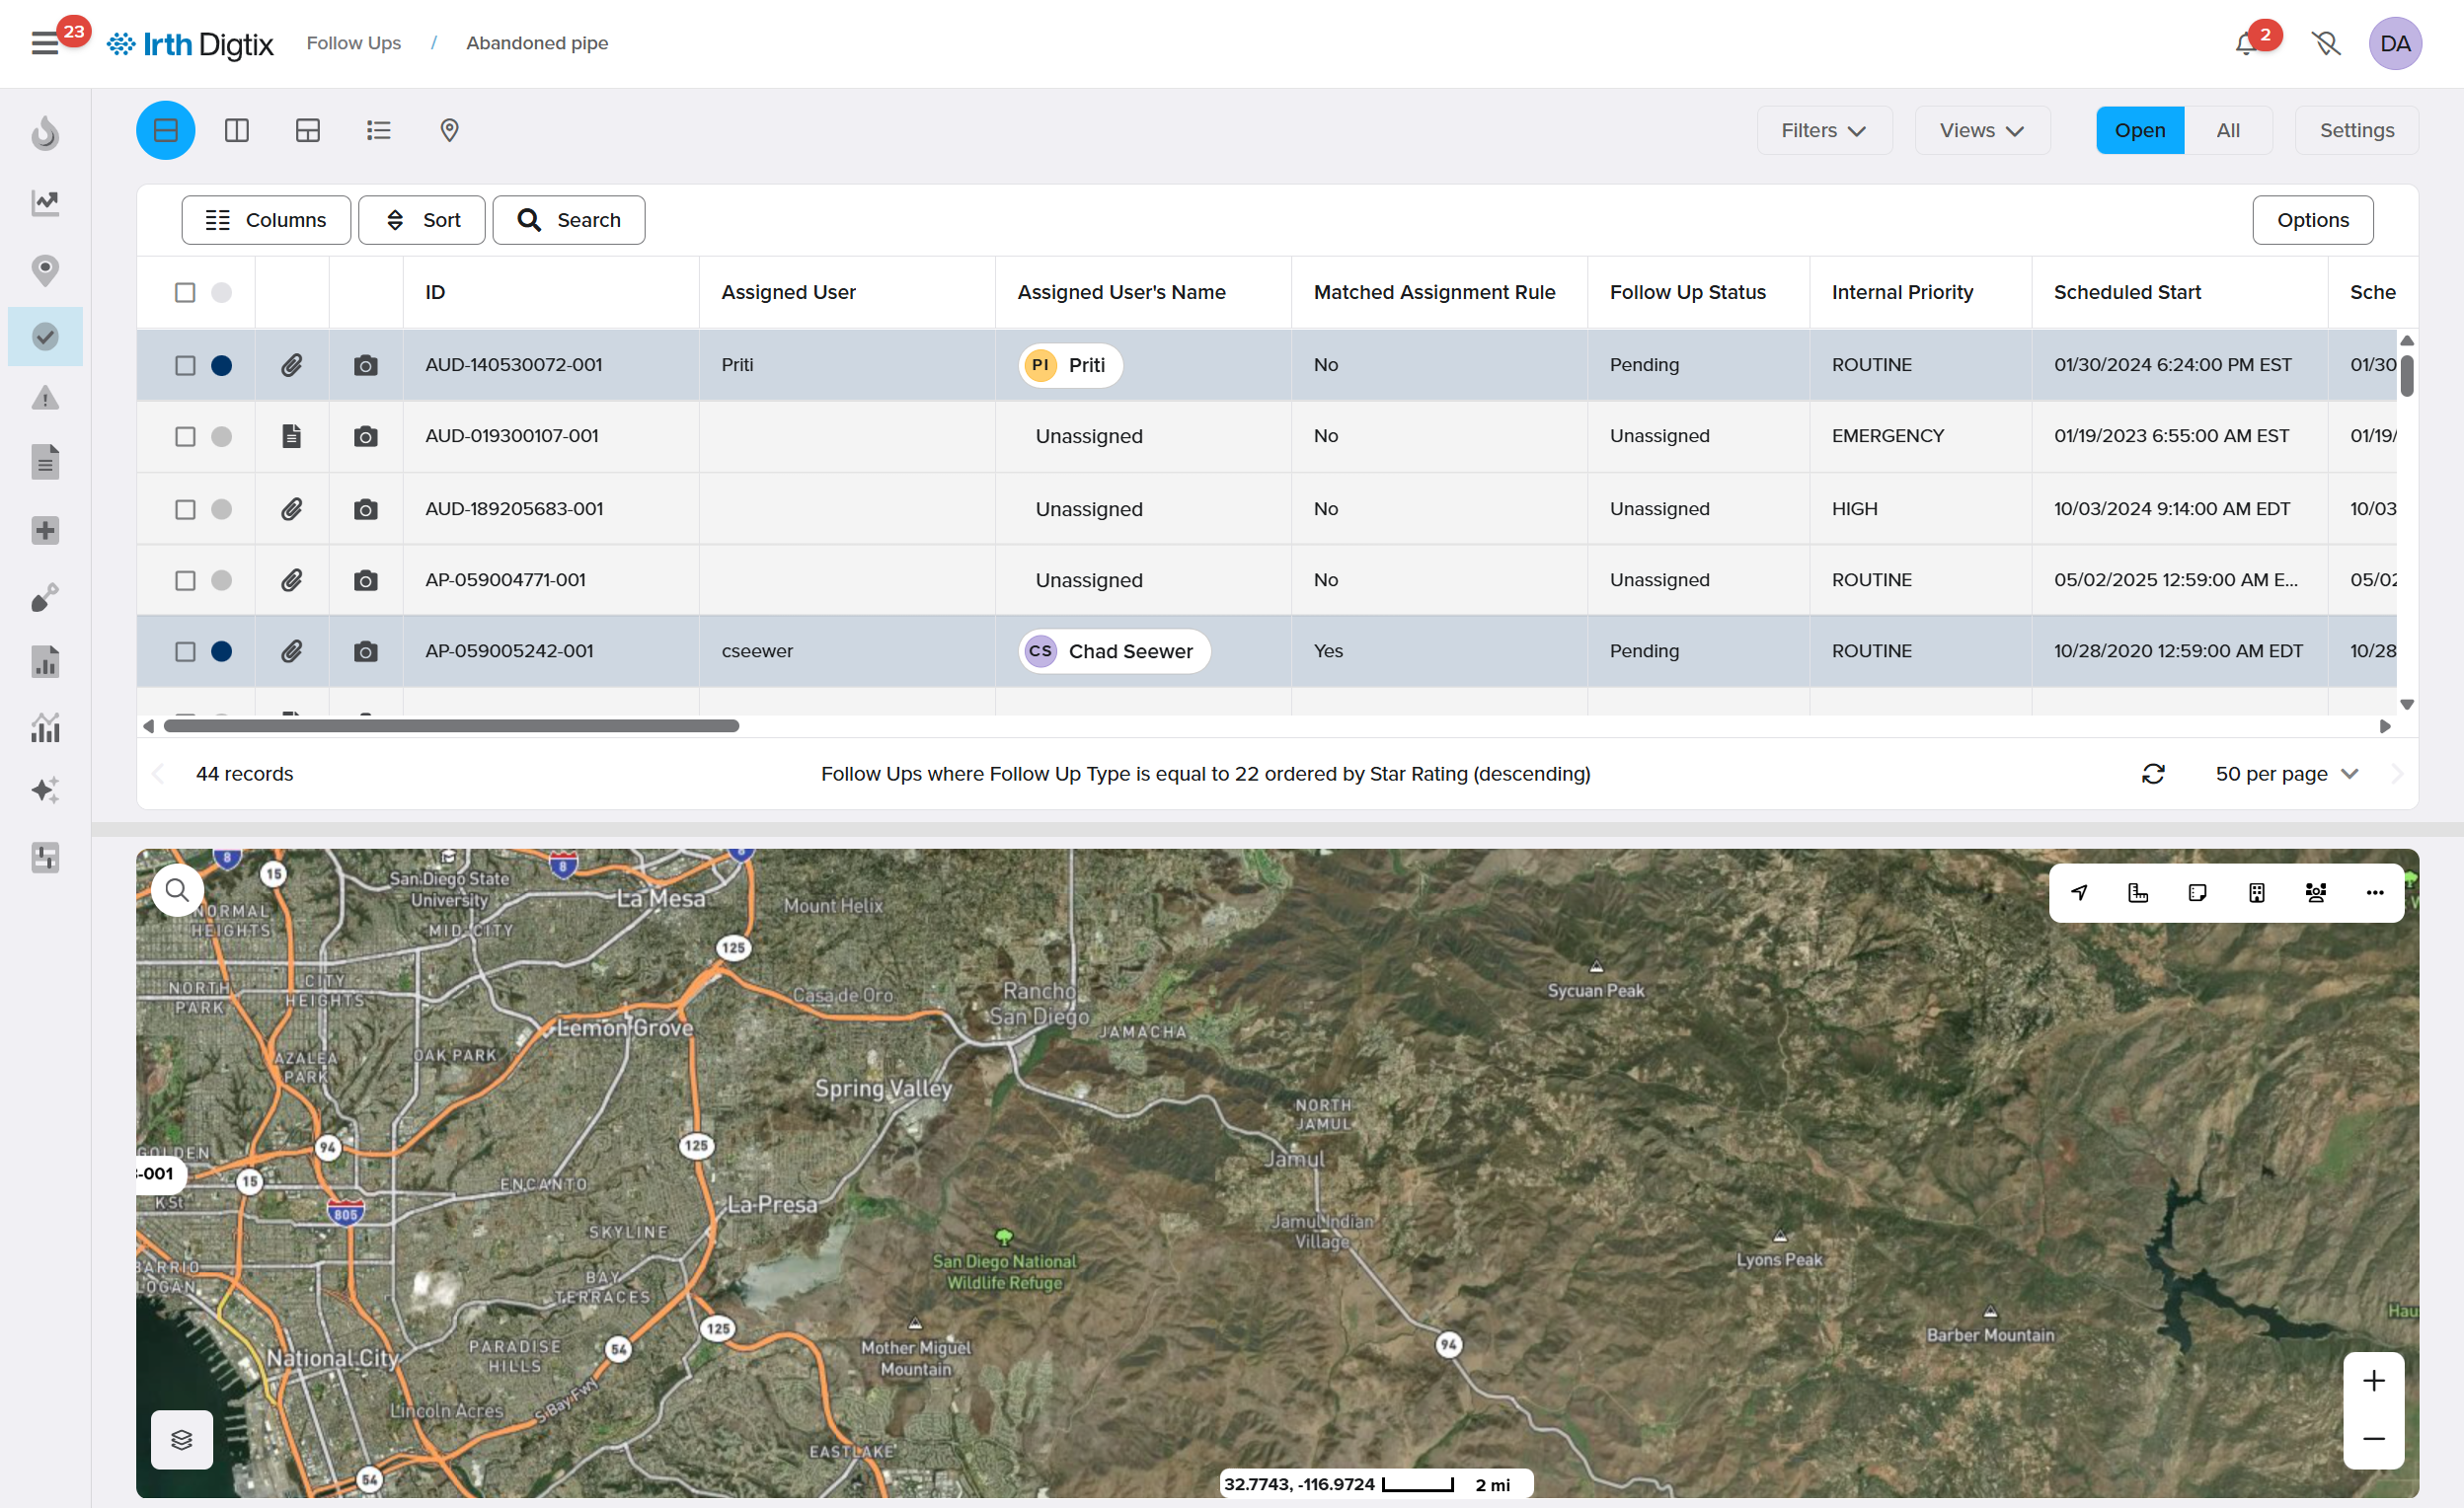Click camera icon for AUD-019300107-001 row
The width and height of the screenshot is (2464, 1508).
pyautogui.click(x=366, y=436)
